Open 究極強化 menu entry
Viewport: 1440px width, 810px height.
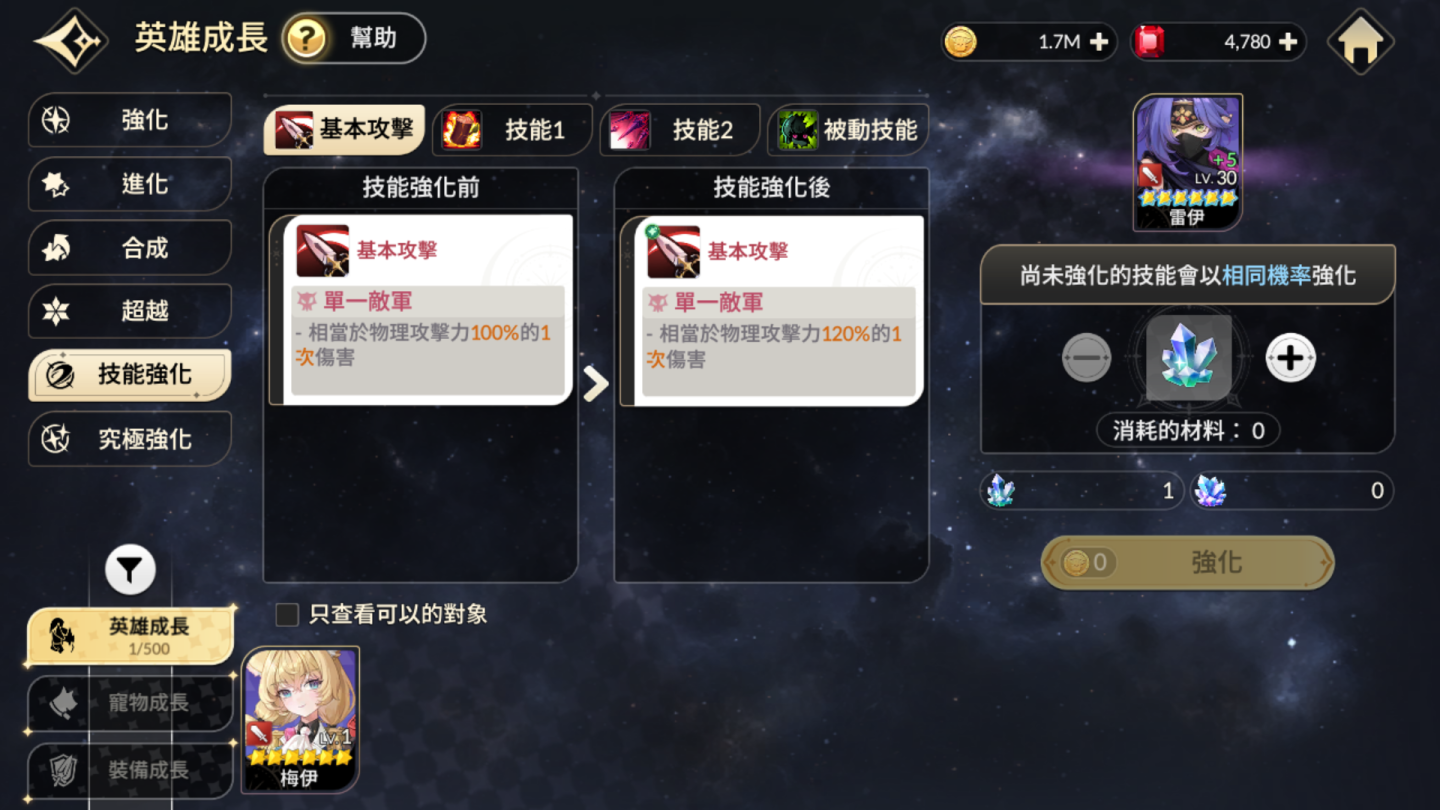tap(130, 439)
